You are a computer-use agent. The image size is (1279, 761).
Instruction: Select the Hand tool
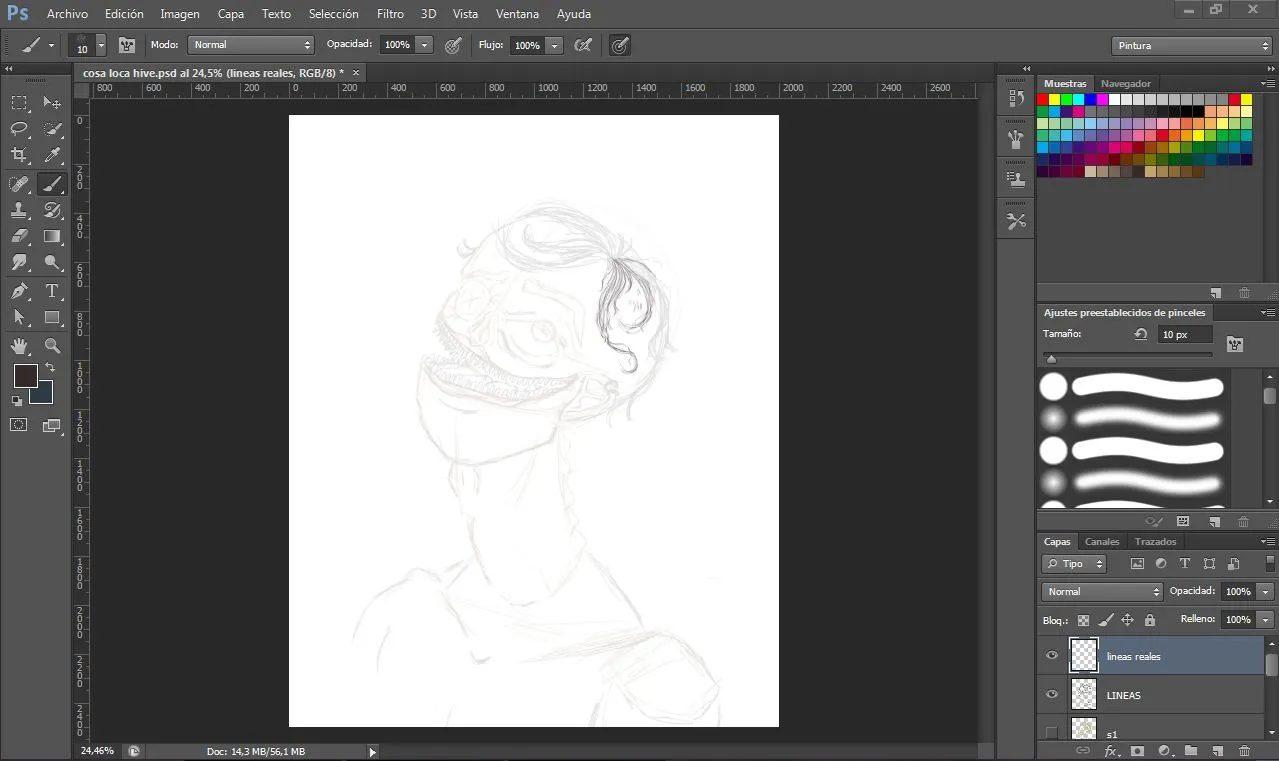coord(19,346)
